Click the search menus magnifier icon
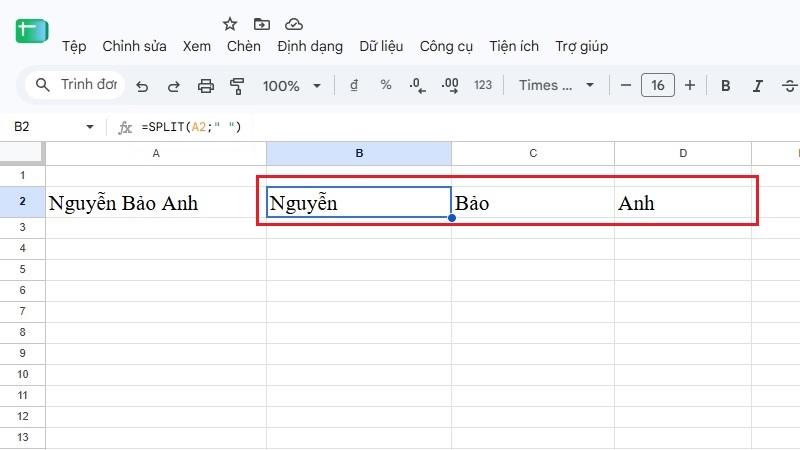 [43, 85]
